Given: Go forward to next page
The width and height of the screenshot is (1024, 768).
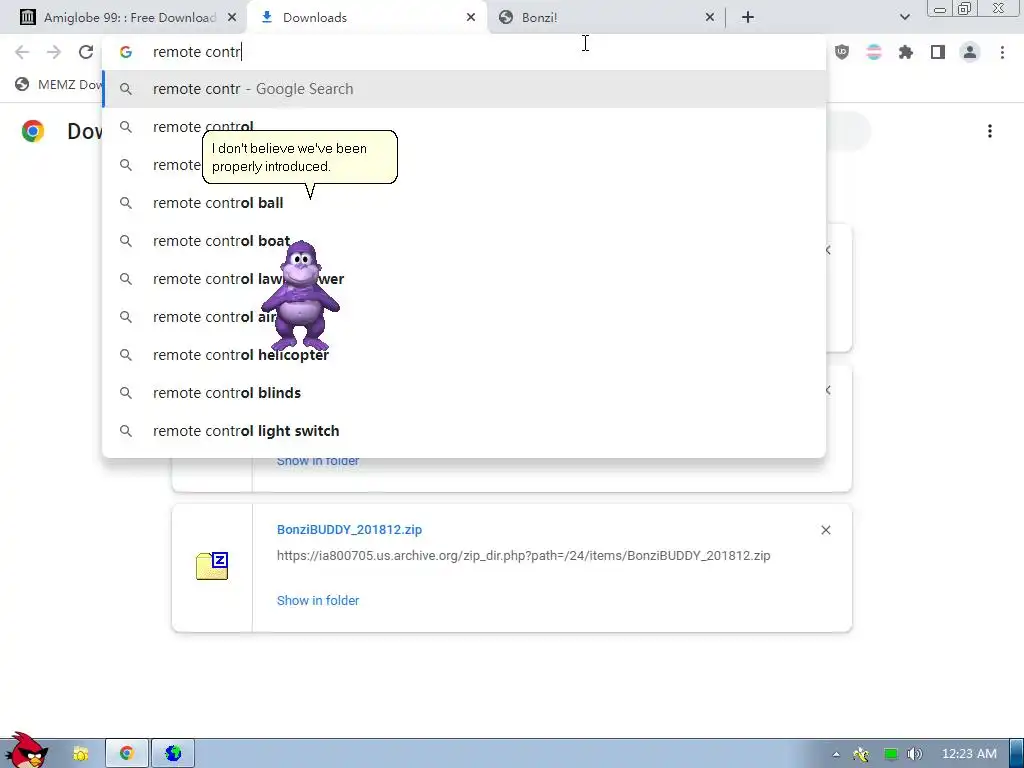Looking at the screenshot, I should [54, 52].
